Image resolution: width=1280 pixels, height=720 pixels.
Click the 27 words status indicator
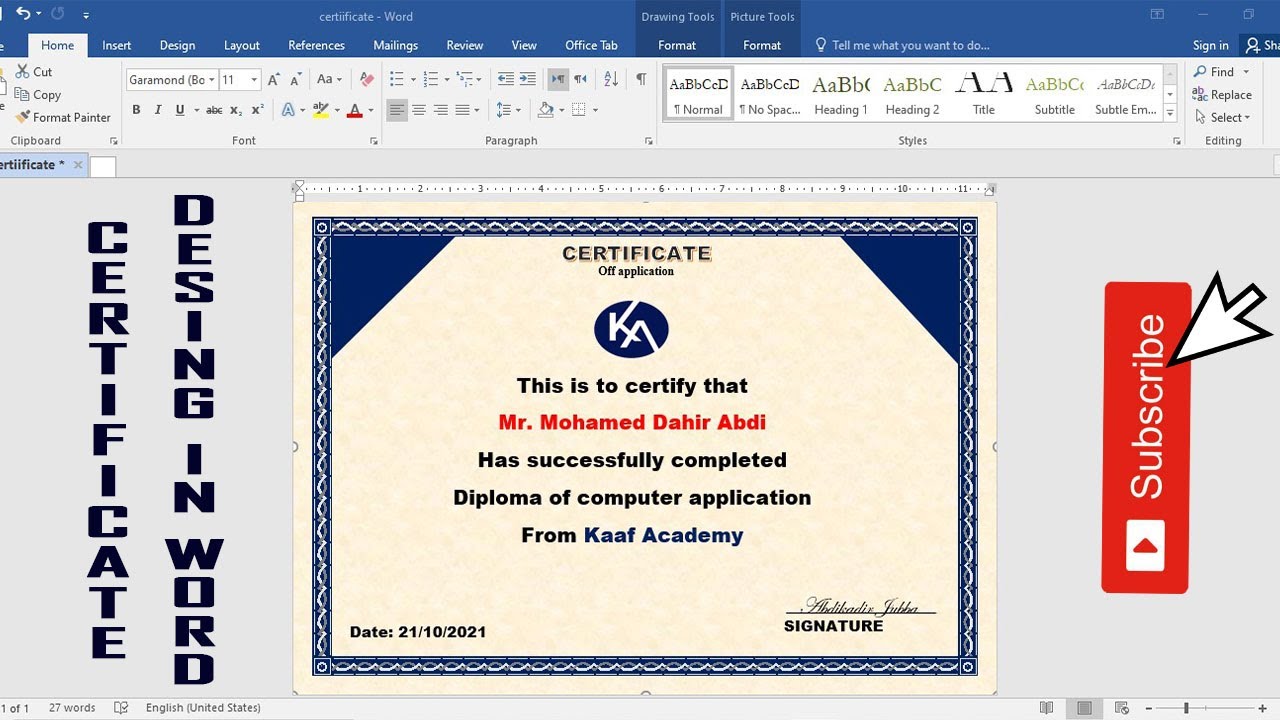[x=72, y=708]
